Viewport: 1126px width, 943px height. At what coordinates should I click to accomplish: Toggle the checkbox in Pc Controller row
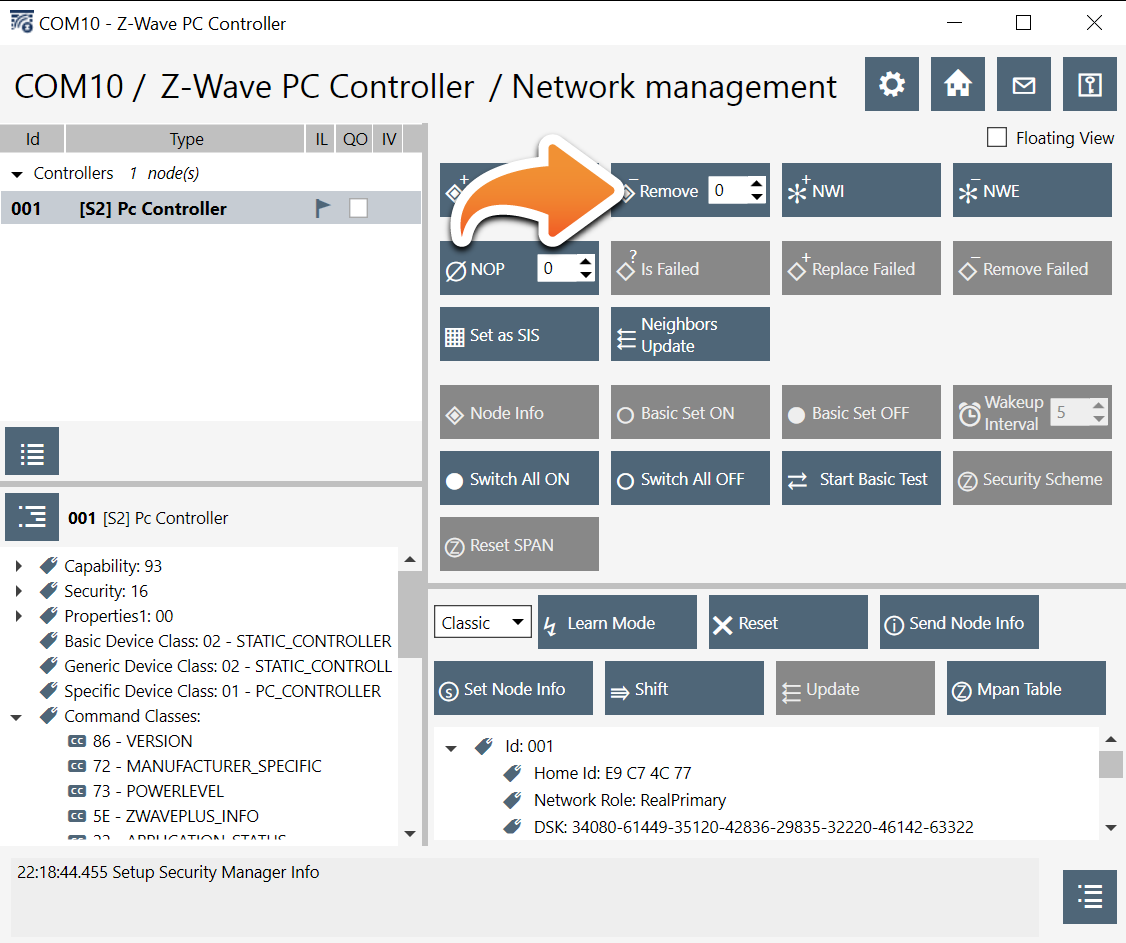pyautogui.click(x=358, y=208)
